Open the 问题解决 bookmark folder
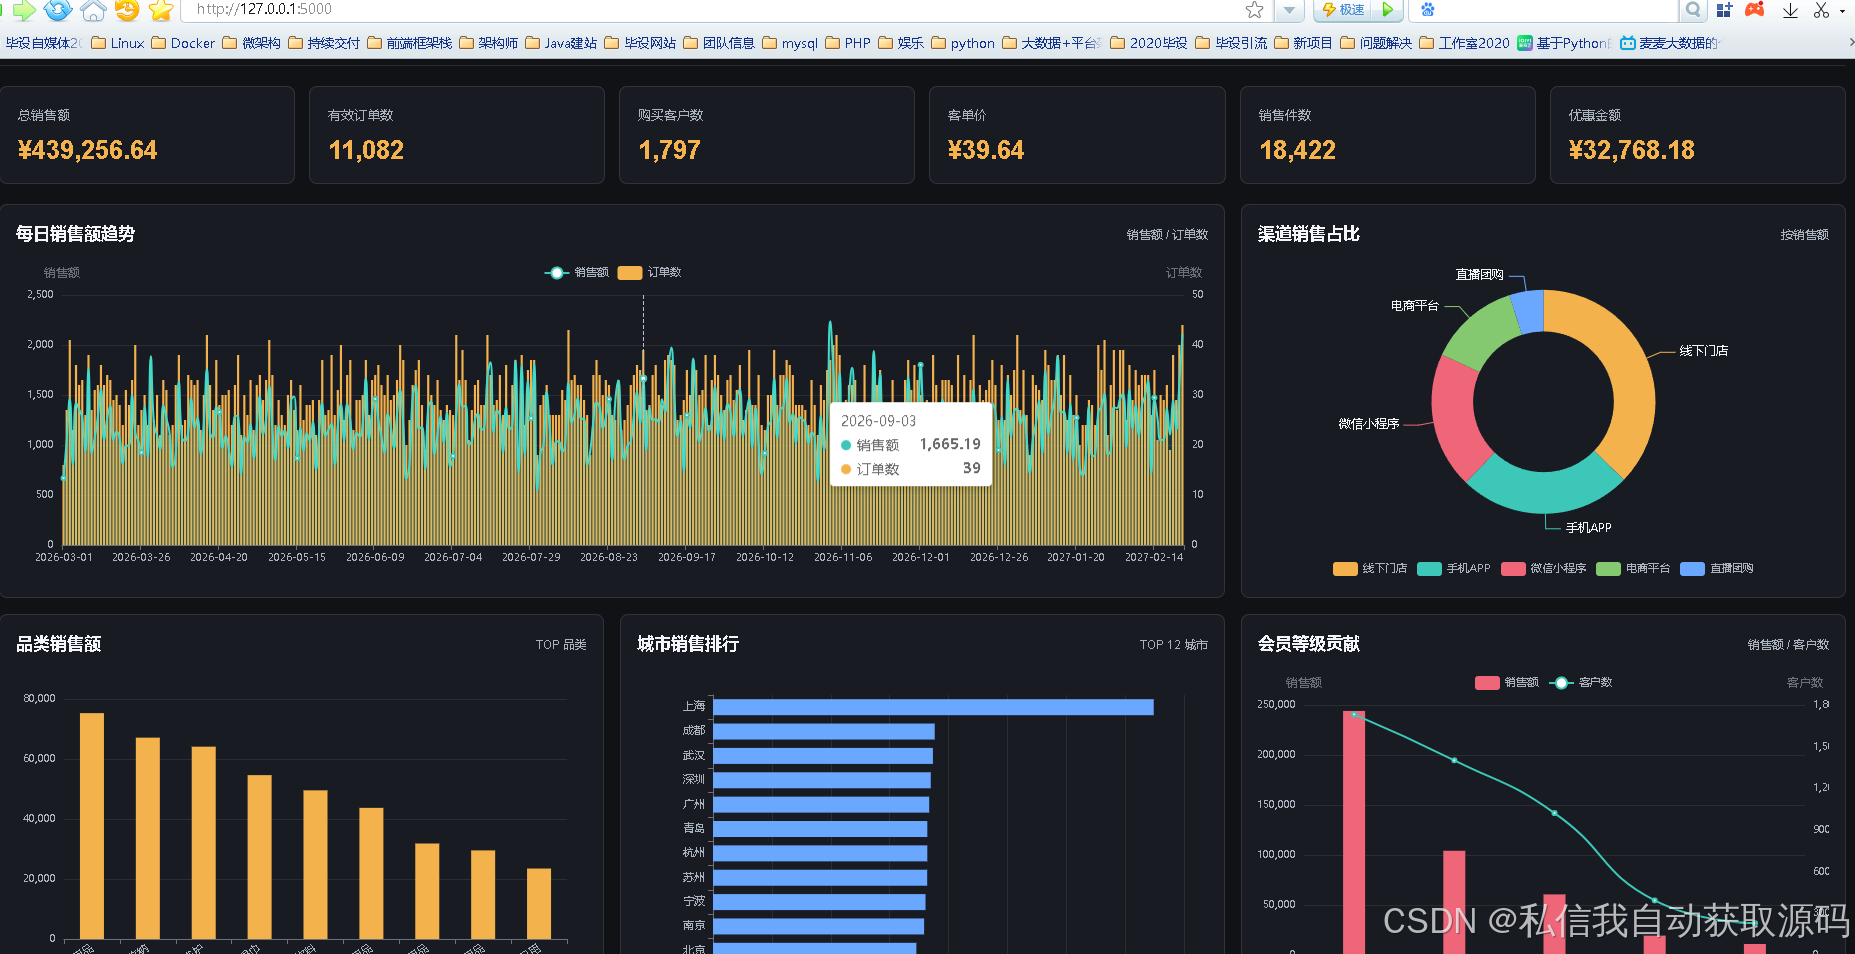 point(1376,43)
